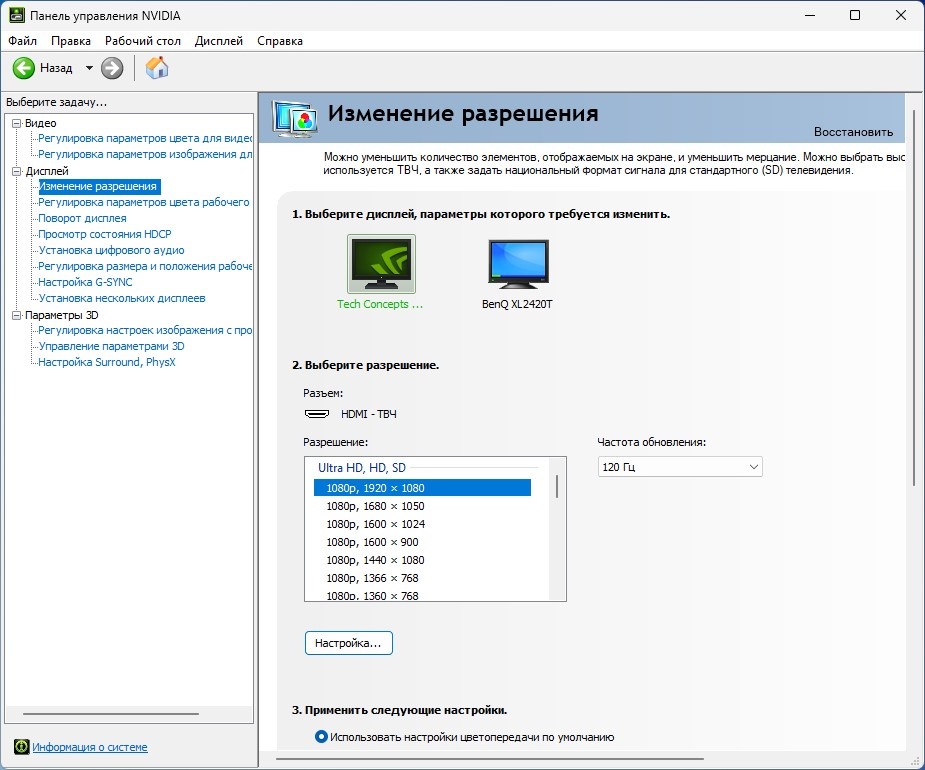
Task: Click the Восстановить link
Action: [853, 132]
